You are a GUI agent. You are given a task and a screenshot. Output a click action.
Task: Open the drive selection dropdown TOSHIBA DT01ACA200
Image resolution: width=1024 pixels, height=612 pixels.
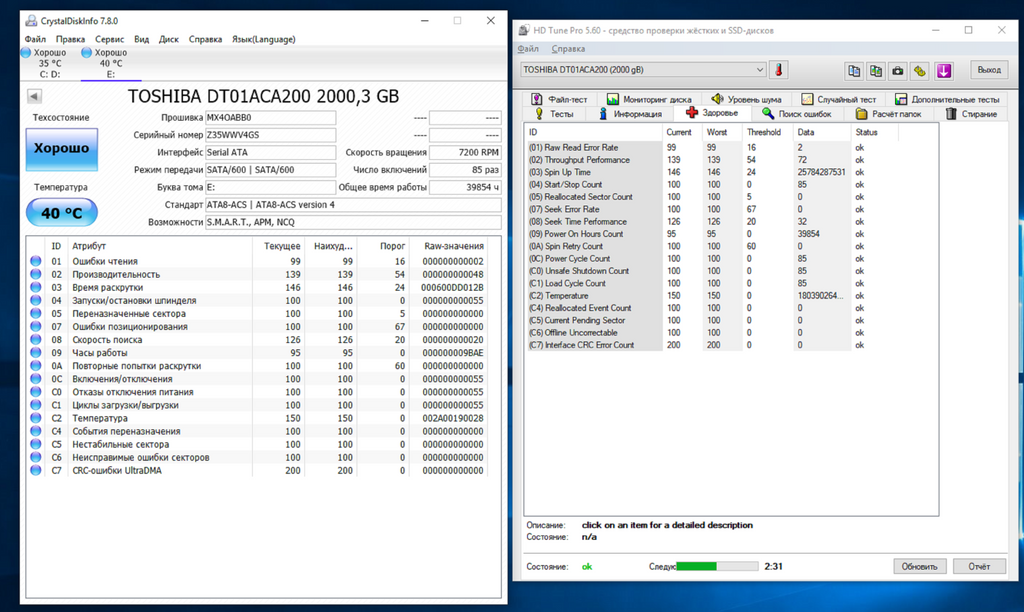(643, 70)
